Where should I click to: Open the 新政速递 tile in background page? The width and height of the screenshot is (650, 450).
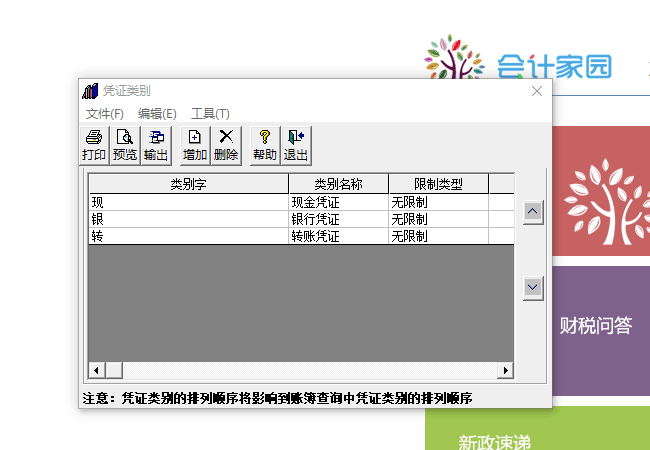[537, 429]
